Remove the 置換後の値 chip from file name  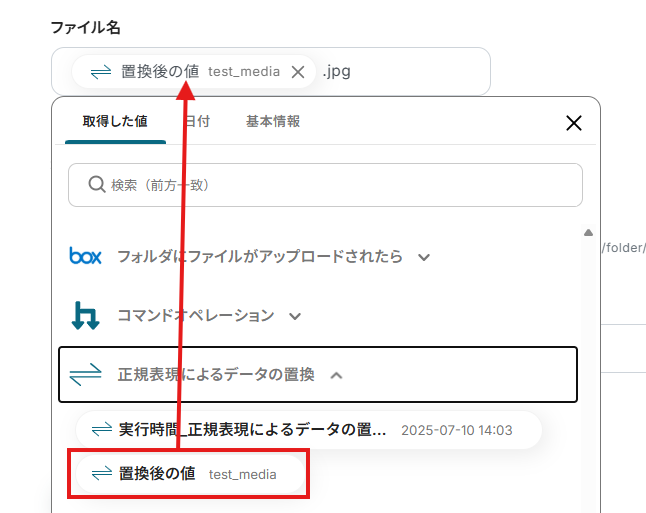(298, 72)
